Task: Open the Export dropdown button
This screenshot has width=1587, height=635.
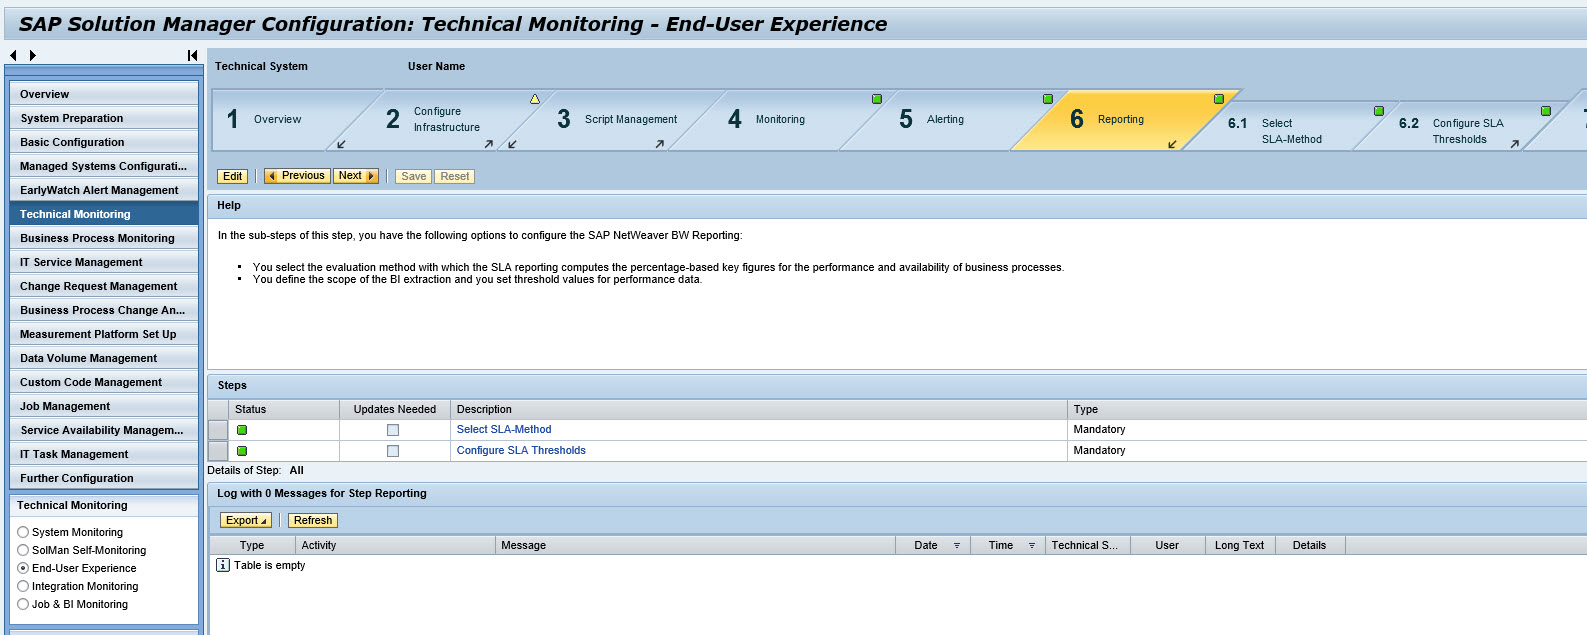Action: click(246, 520)
